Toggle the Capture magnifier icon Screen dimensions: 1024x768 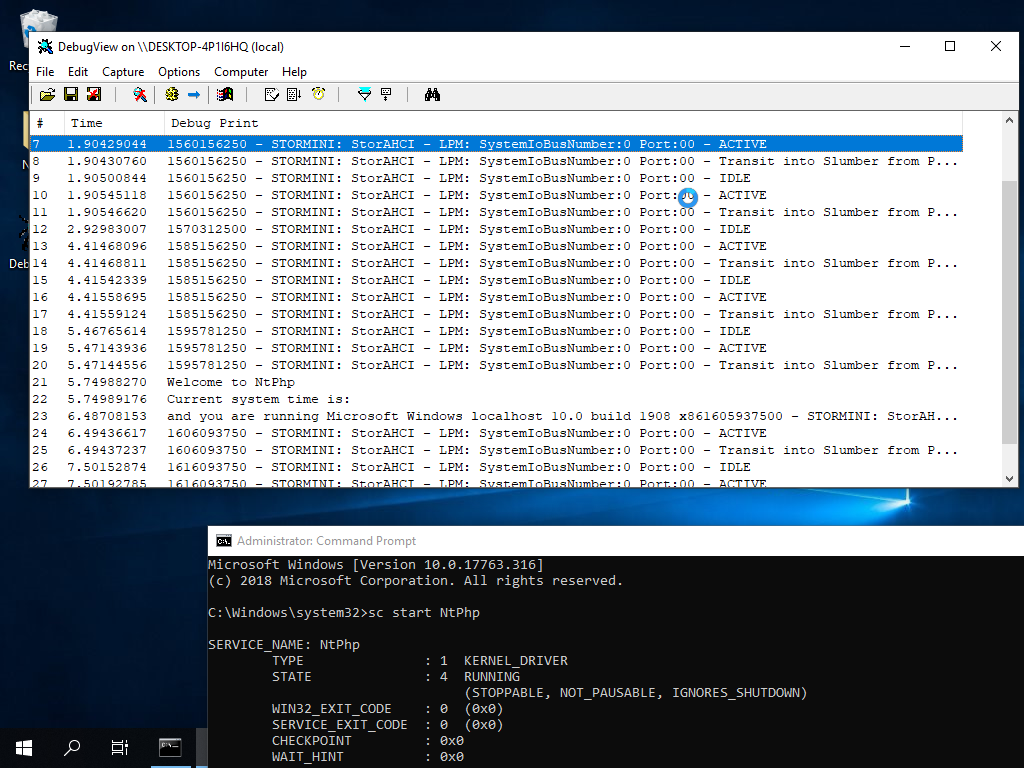click(x=140, y=95)
